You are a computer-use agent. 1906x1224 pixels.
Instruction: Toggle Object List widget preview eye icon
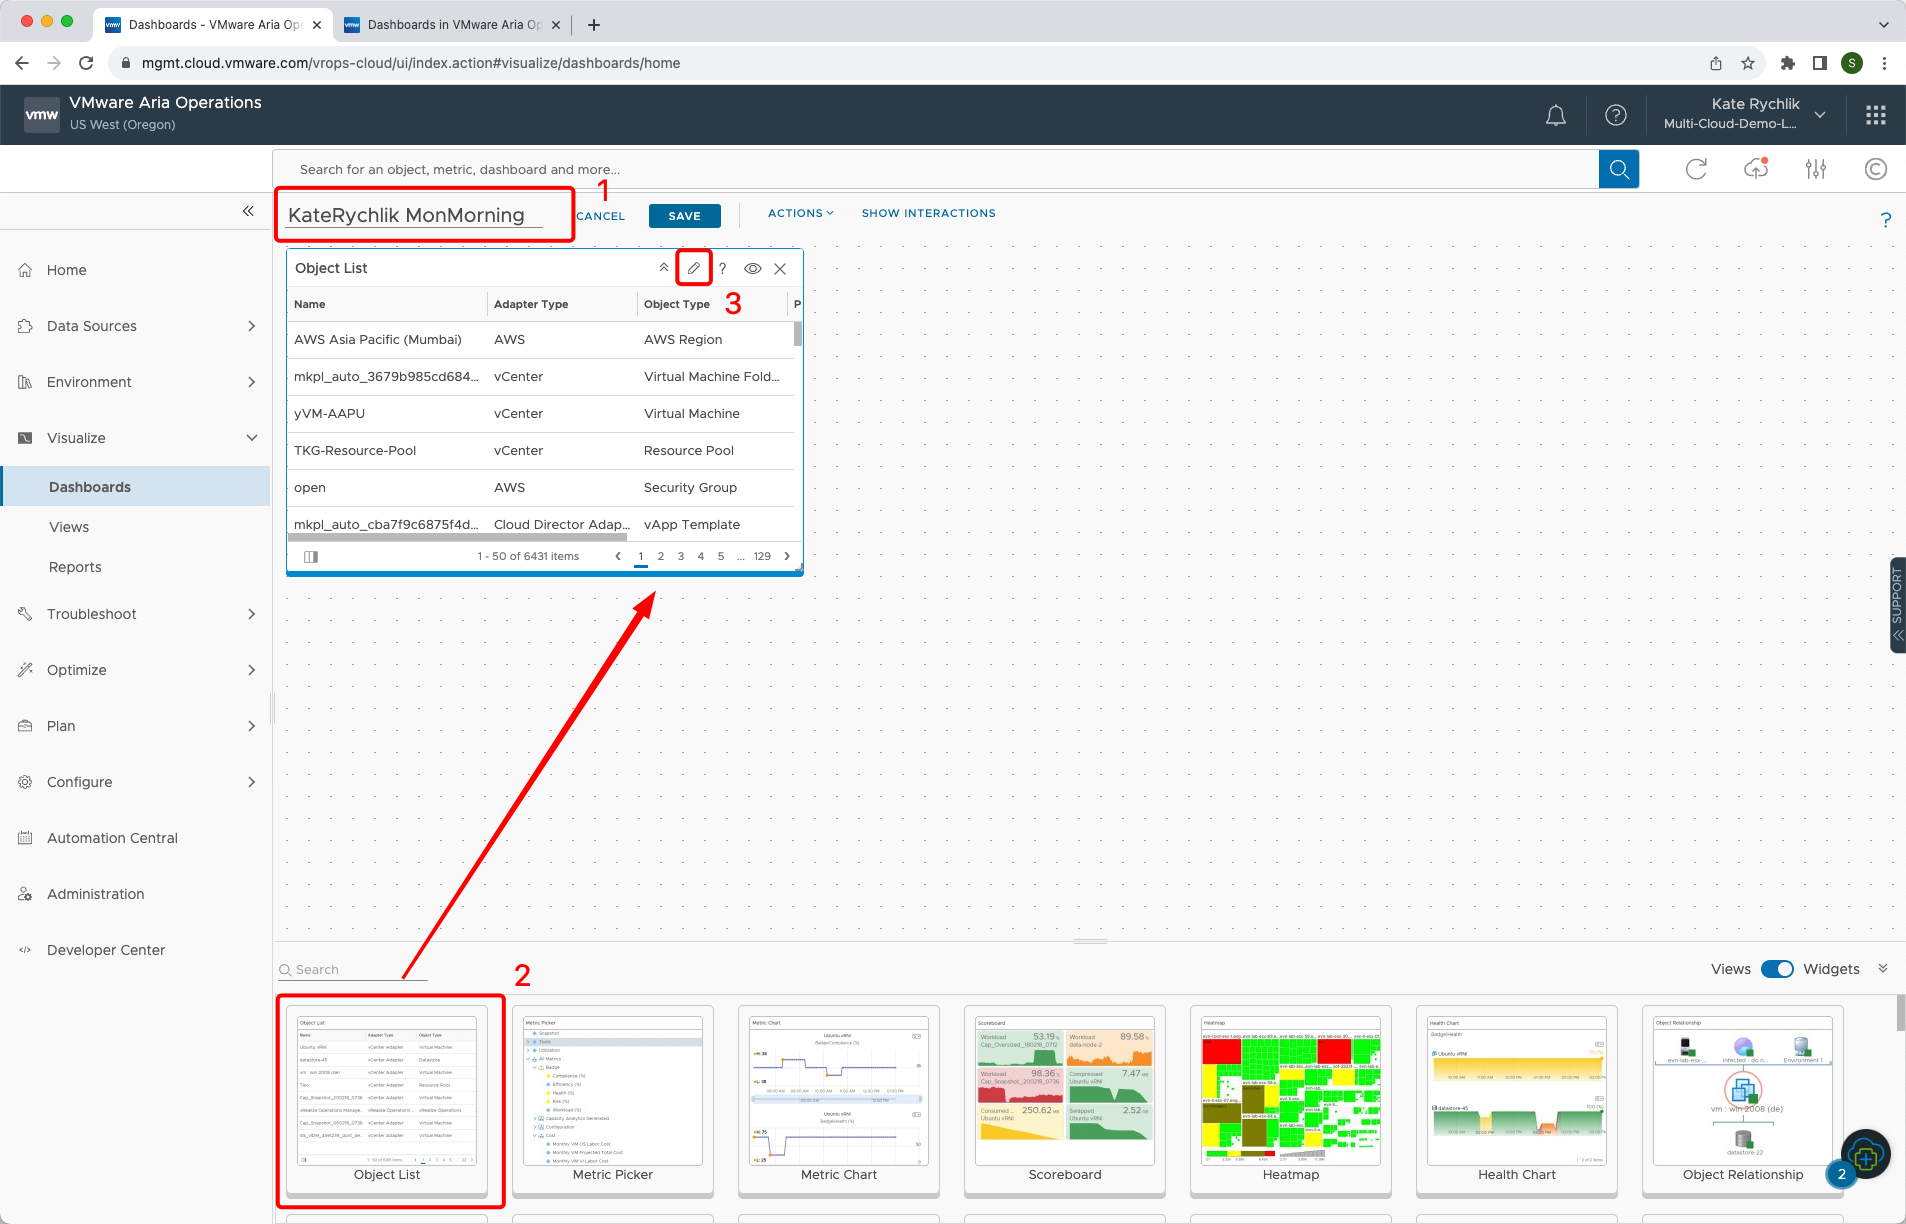[751, 268]
